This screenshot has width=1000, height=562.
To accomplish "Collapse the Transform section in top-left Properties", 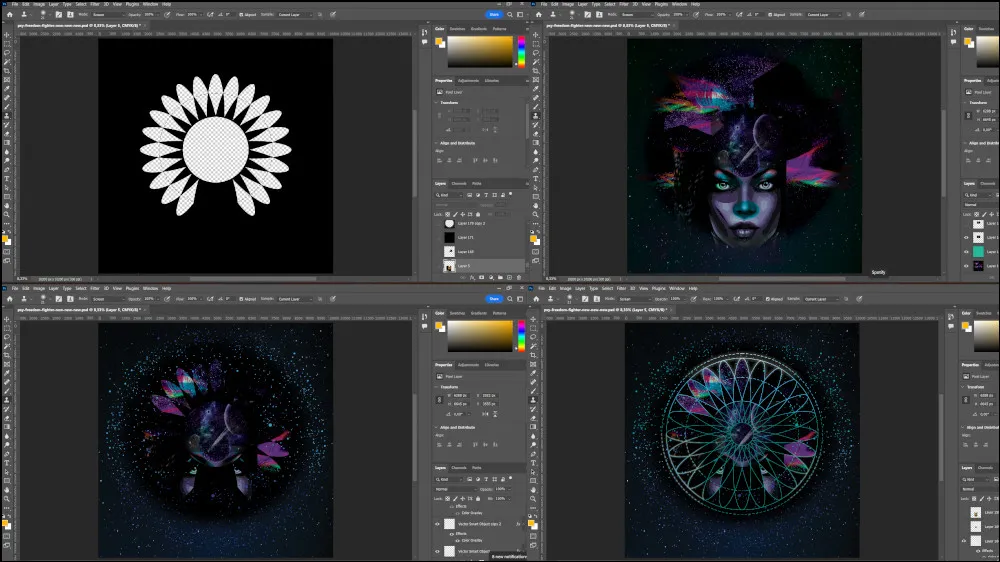I will point(437,103).
